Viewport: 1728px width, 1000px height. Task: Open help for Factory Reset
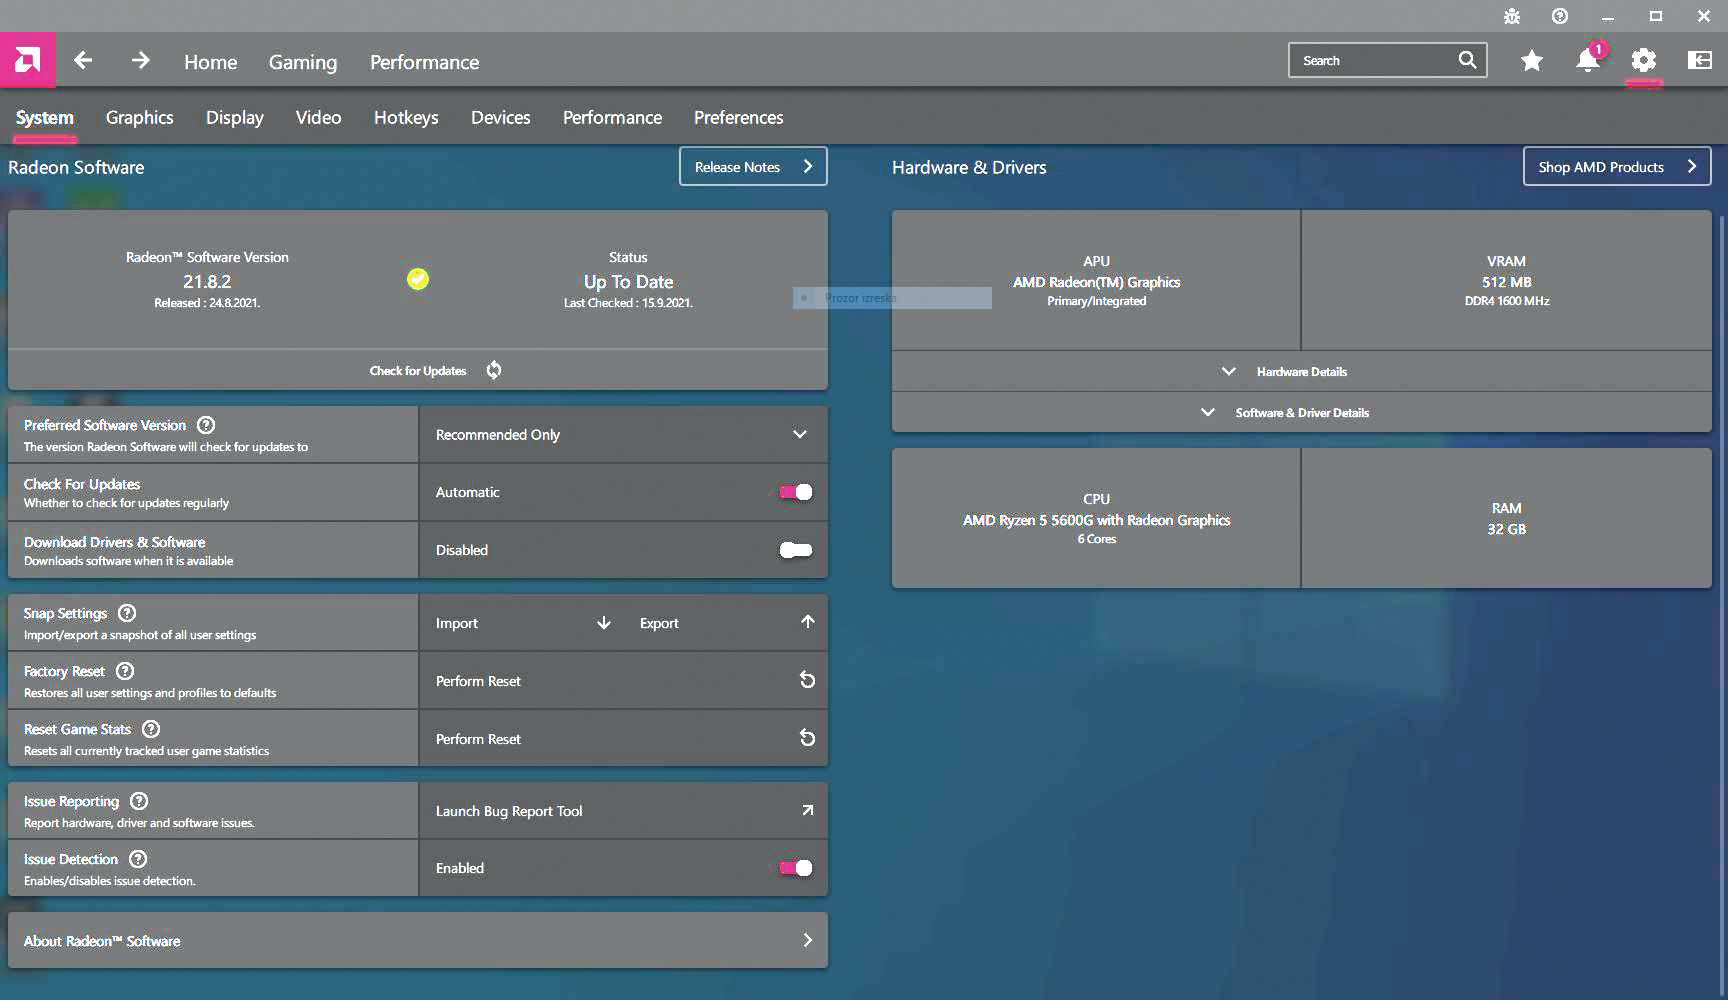[125, 671]
